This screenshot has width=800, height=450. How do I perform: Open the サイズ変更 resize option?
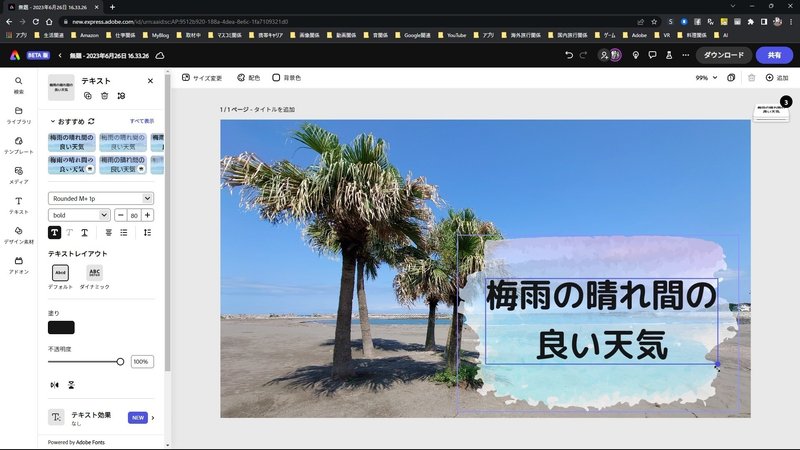[202, 78]
